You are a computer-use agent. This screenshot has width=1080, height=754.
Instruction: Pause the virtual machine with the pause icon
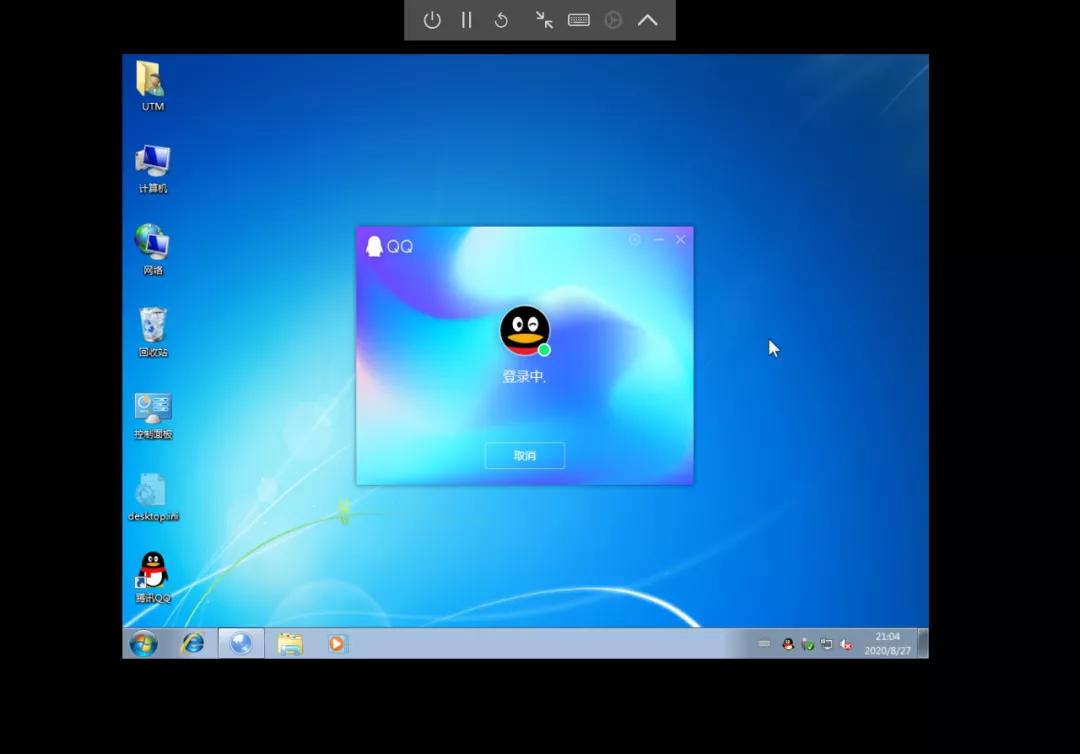click(466, 20)
